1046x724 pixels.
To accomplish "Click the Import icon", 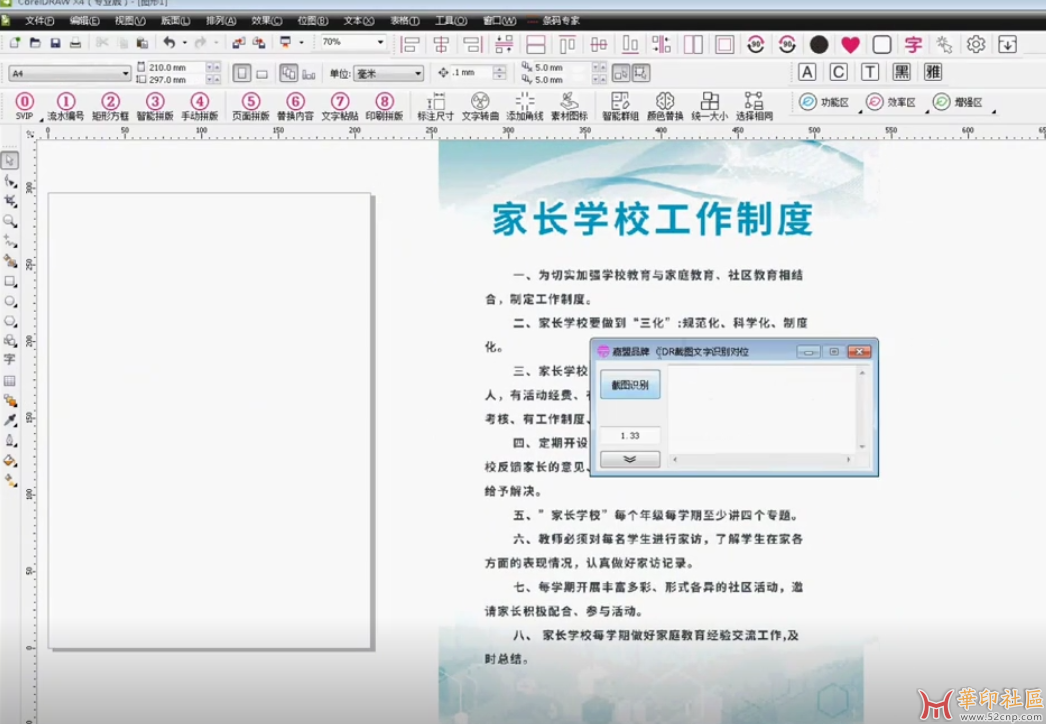I will (239, 43).
